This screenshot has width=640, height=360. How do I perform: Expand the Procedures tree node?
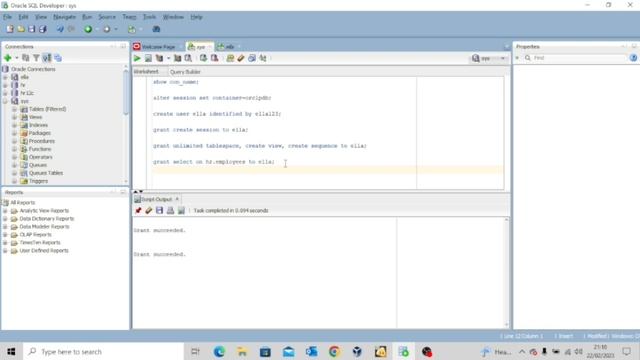tap(14, 141)
